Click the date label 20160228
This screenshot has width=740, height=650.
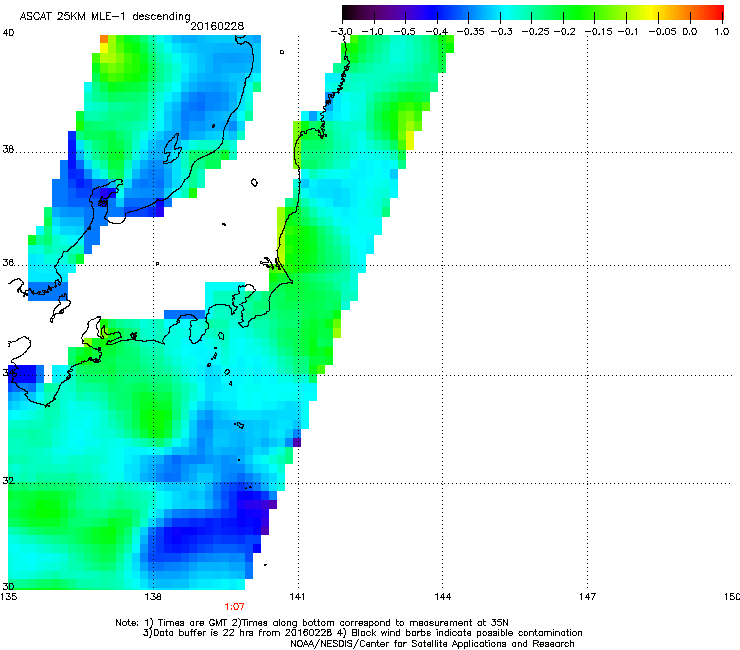217,26
